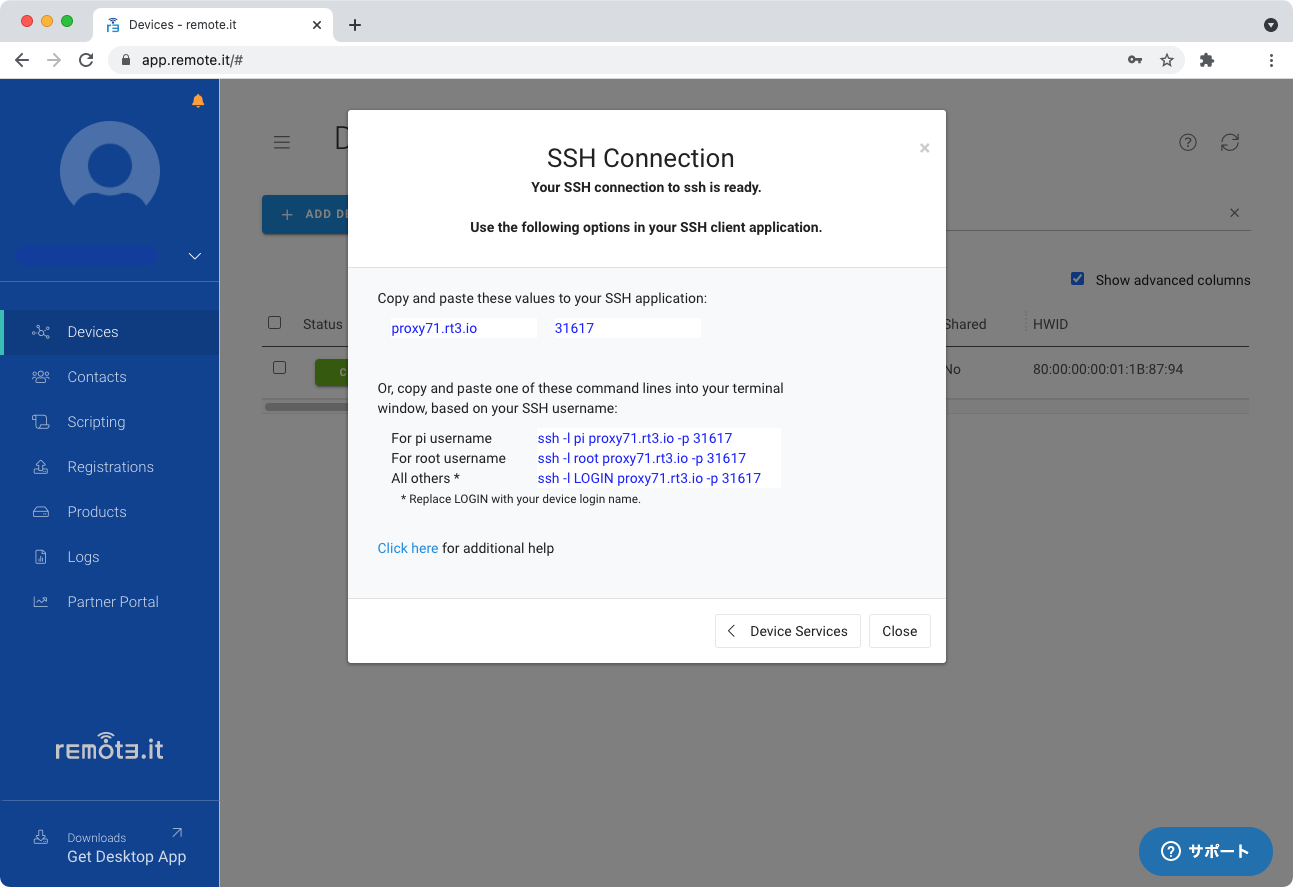Click the Chrome profile dropdown arrow
Image resolution: width=1293 pixels, height=887 pixels.
click(1271, 25)
